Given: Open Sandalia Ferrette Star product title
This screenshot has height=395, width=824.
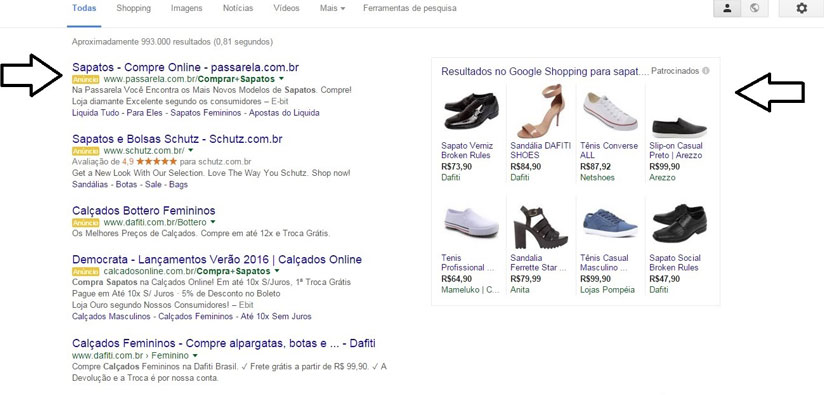Looking at the screenshot, I should (x=538, y=263).
